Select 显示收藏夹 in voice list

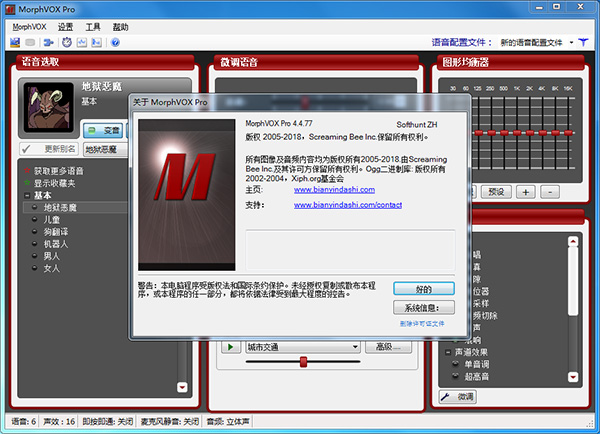[x=54, y=183]
